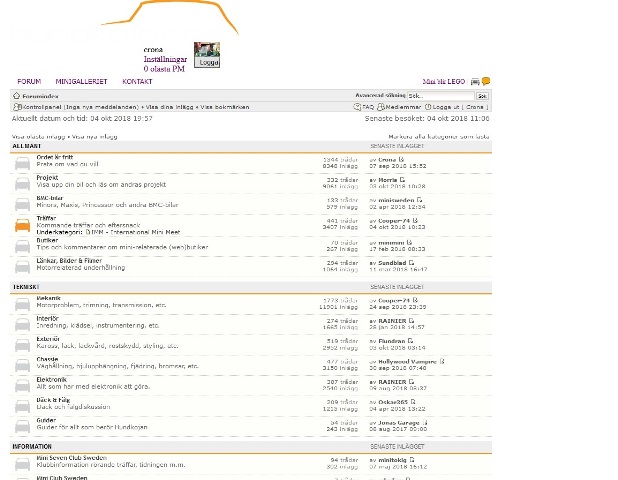The width and height of the screenshot is (618, 480).
Task: Click the home icon beside Forumindex
Action: (16, 96)
